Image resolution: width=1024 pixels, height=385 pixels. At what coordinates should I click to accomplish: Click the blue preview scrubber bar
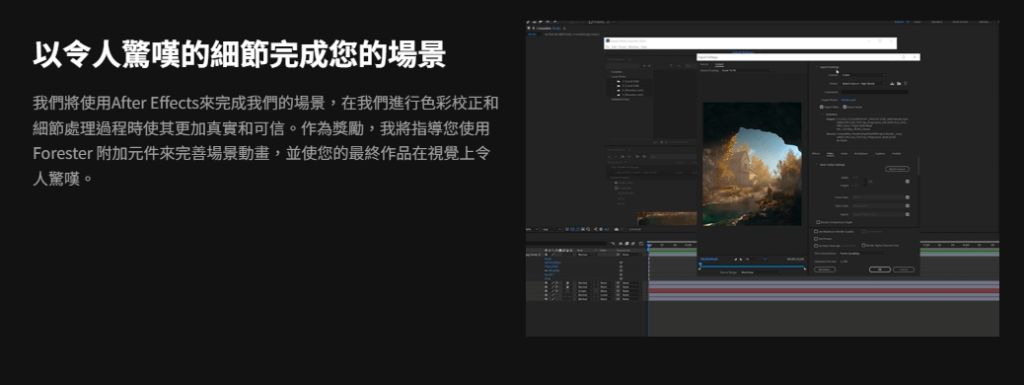(752, 266)
